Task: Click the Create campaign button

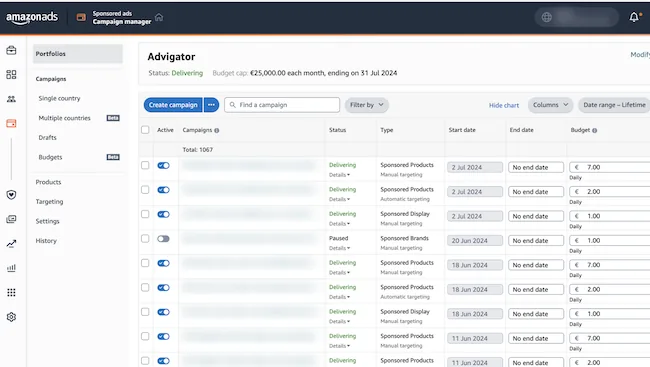Action: (173, 105)
